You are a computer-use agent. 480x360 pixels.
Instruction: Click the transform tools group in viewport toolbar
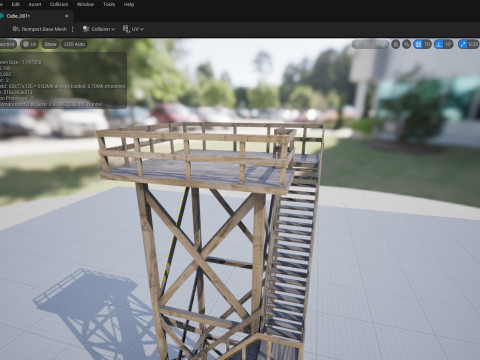(370, 44)
